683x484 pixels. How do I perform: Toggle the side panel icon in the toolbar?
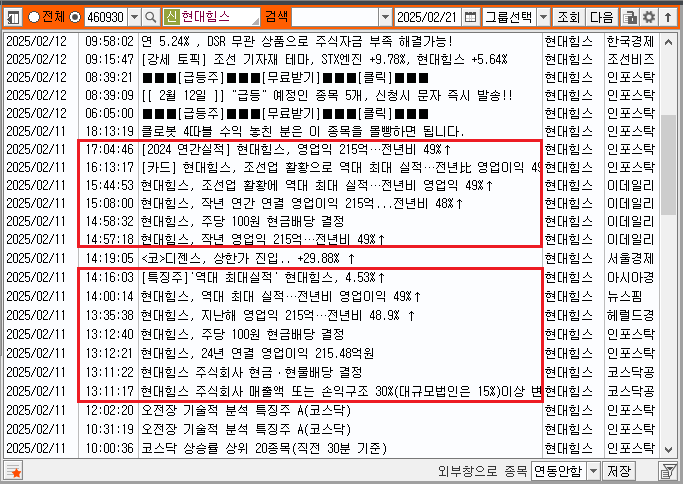click(14, 17)
